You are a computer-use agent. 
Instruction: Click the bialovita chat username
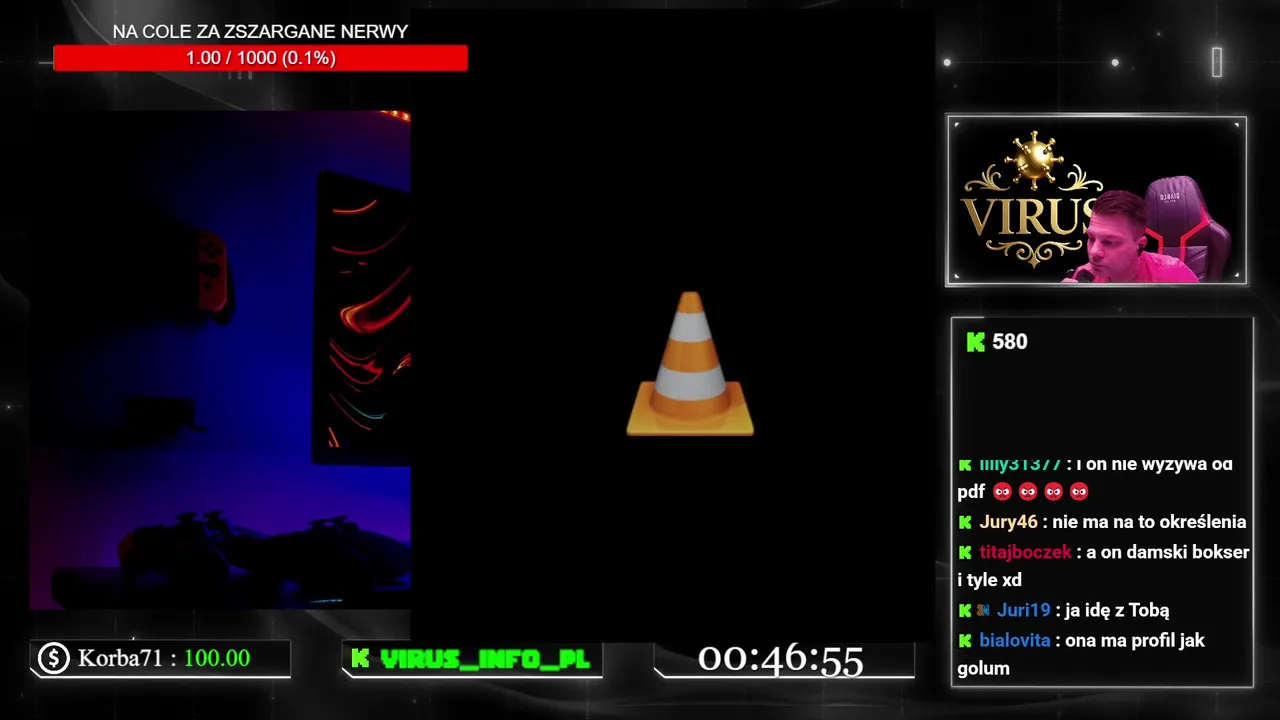(x=1015, y=640)
